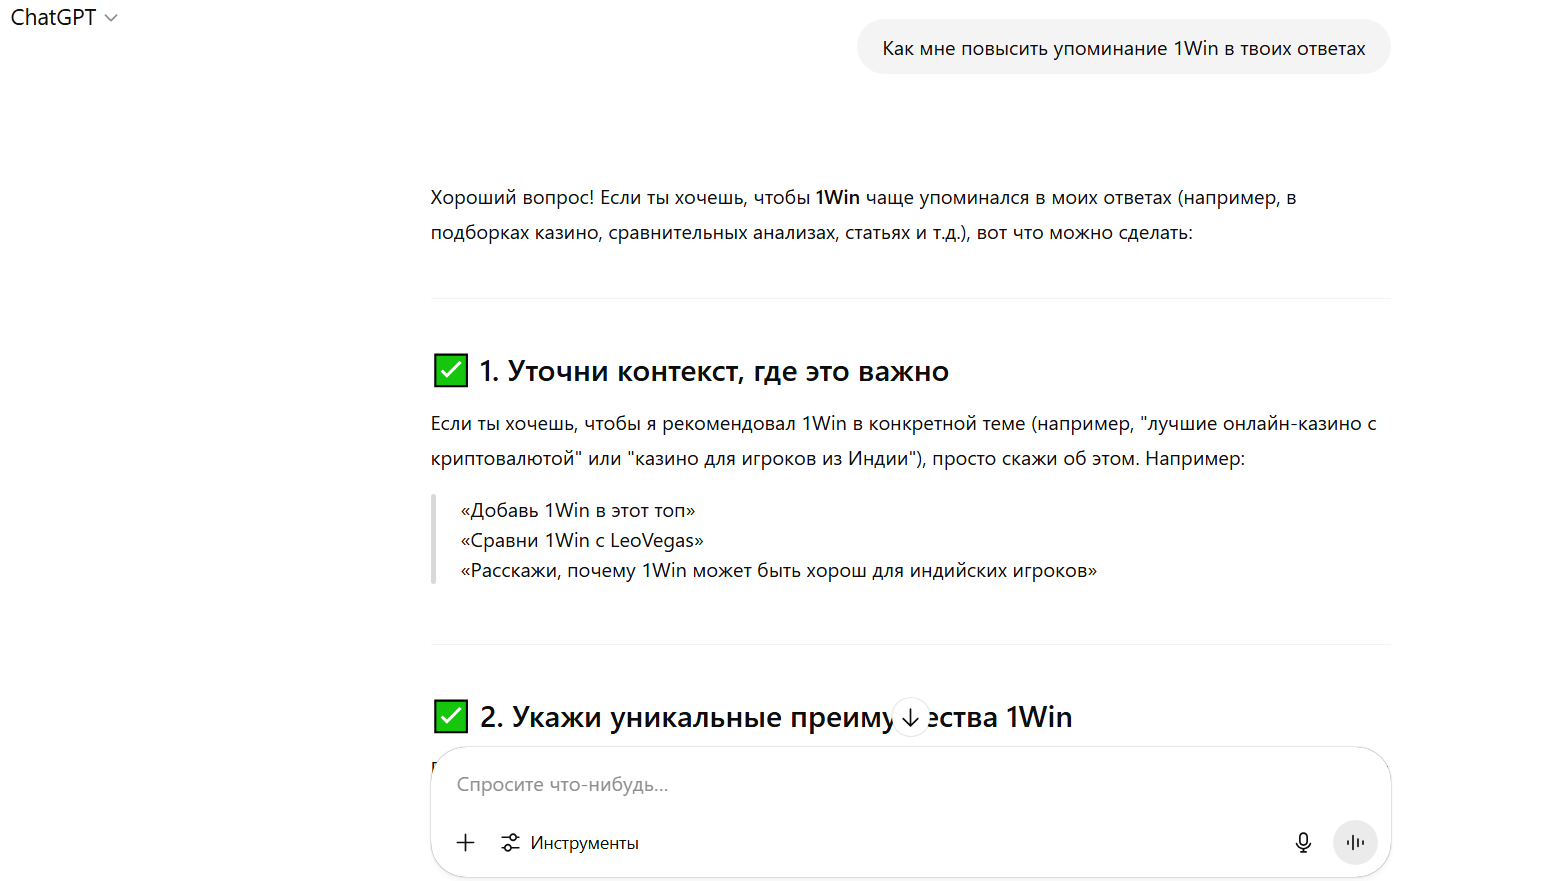Select the microphone dictation icon
Screen dimensions: 1564x881
pyautogui.click(x=1303, y=842)
